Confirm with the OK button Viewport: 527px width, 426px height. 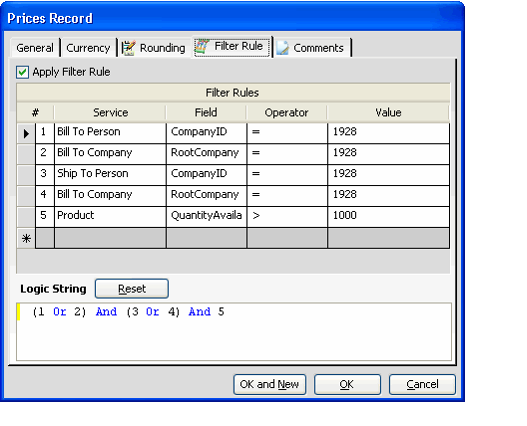point(347,384)
